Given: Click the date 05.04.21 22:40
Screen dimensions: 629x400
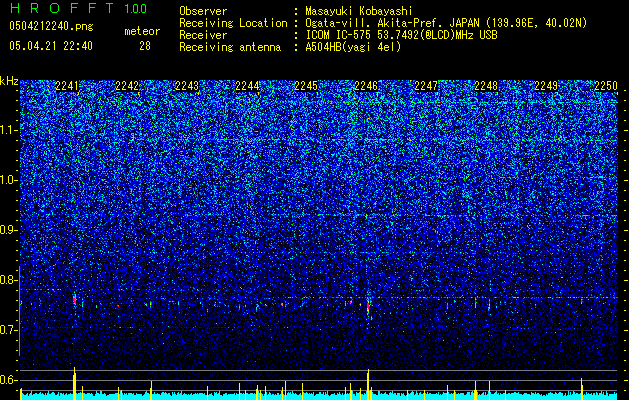Looking at the screenshot, I should (x=51, y=46).
